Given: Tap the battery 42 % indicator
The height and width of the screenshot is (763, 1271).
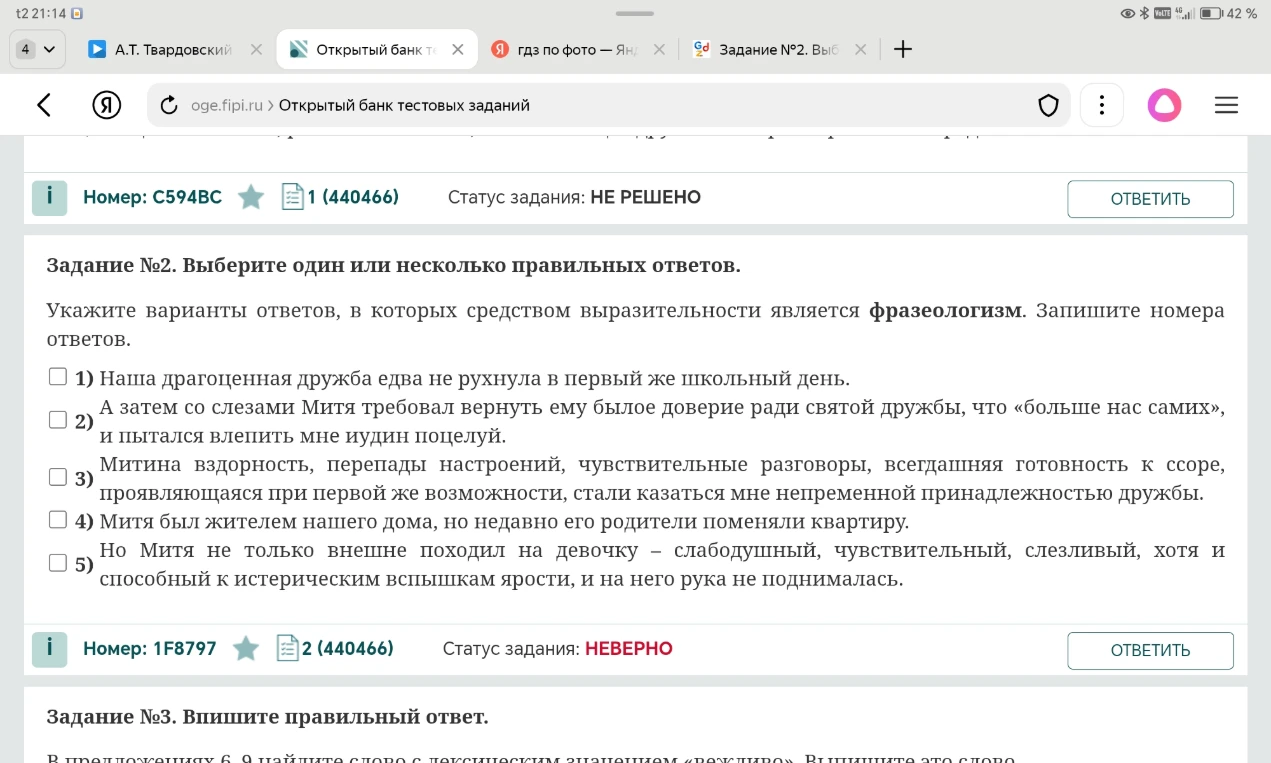Looking at the screenshot, I should pyautogui.click(x=1228, y=13).
